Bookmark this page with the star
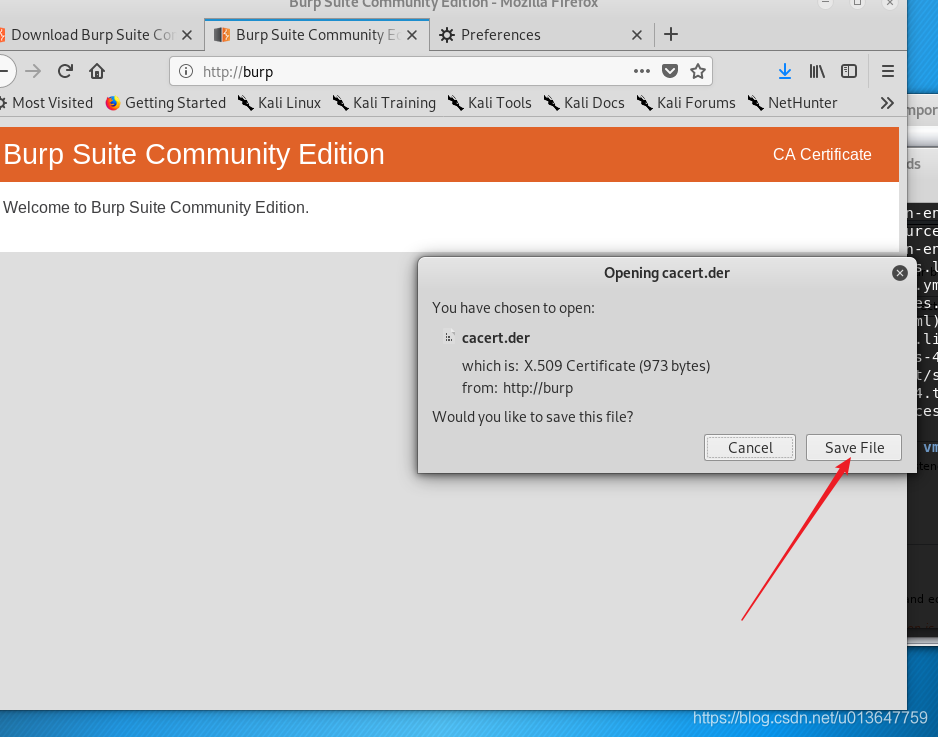 click(x=698, y=71)
